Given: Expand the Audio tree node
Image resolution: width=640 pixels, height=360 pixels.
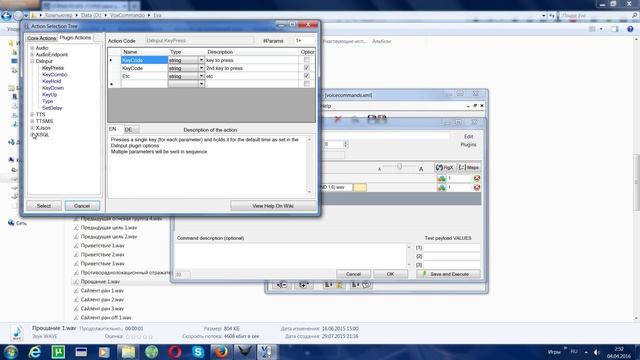Looking at the screenshot, I should tap(32, 48).
